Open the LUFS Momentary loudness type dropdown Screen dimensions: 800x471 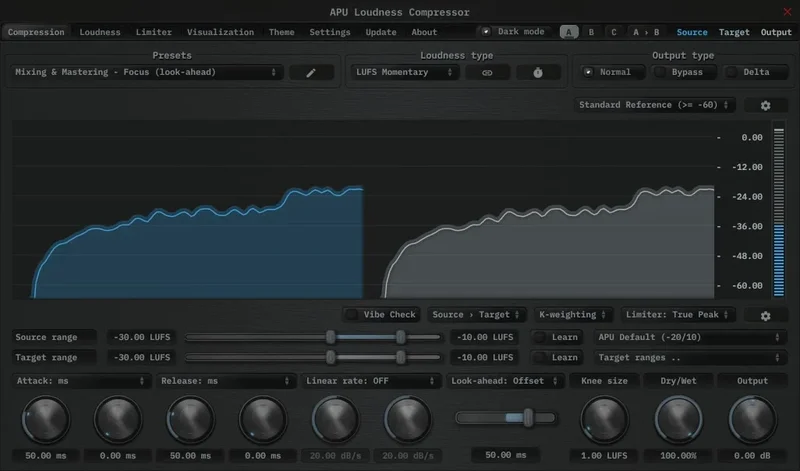tap(405, 72)
